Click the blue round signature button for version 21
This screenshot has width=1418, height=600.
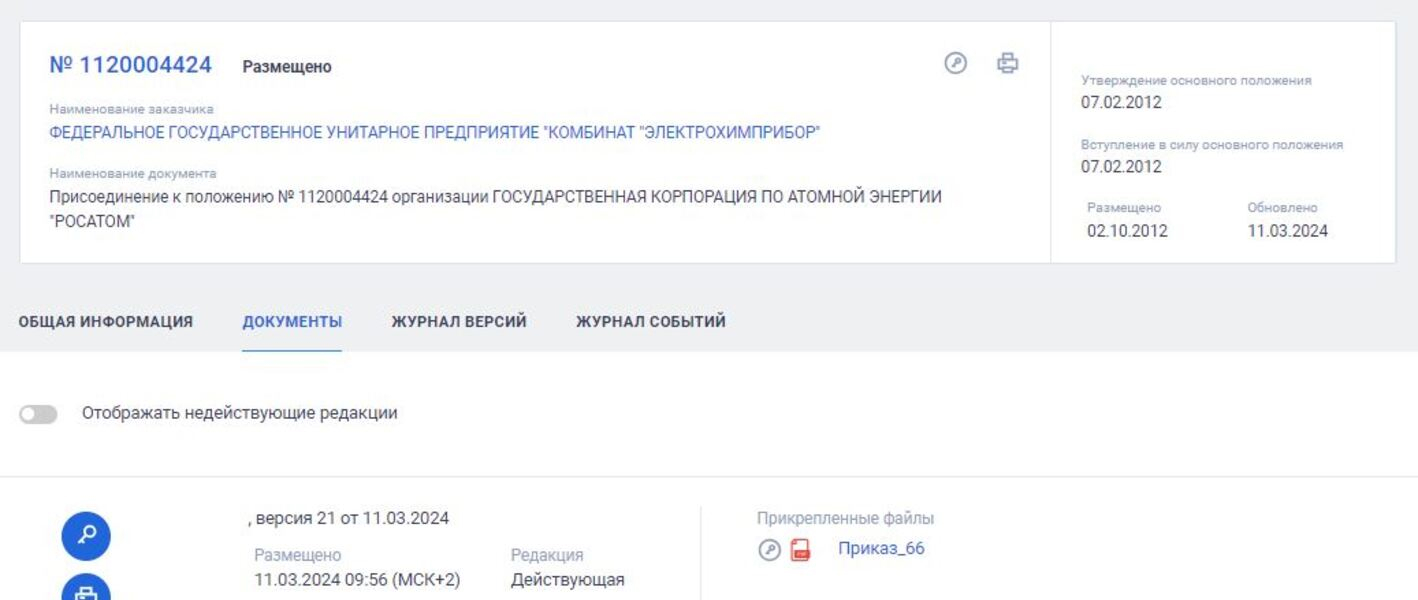click(86, 537)
